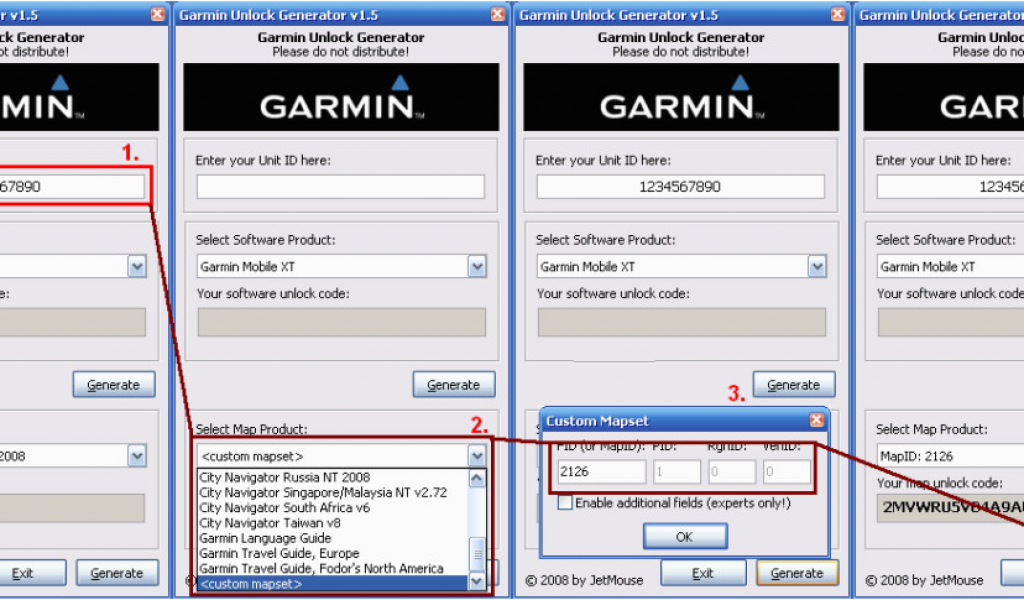Click the VenID field in Custom Mapset

click(x=787, y=471)
